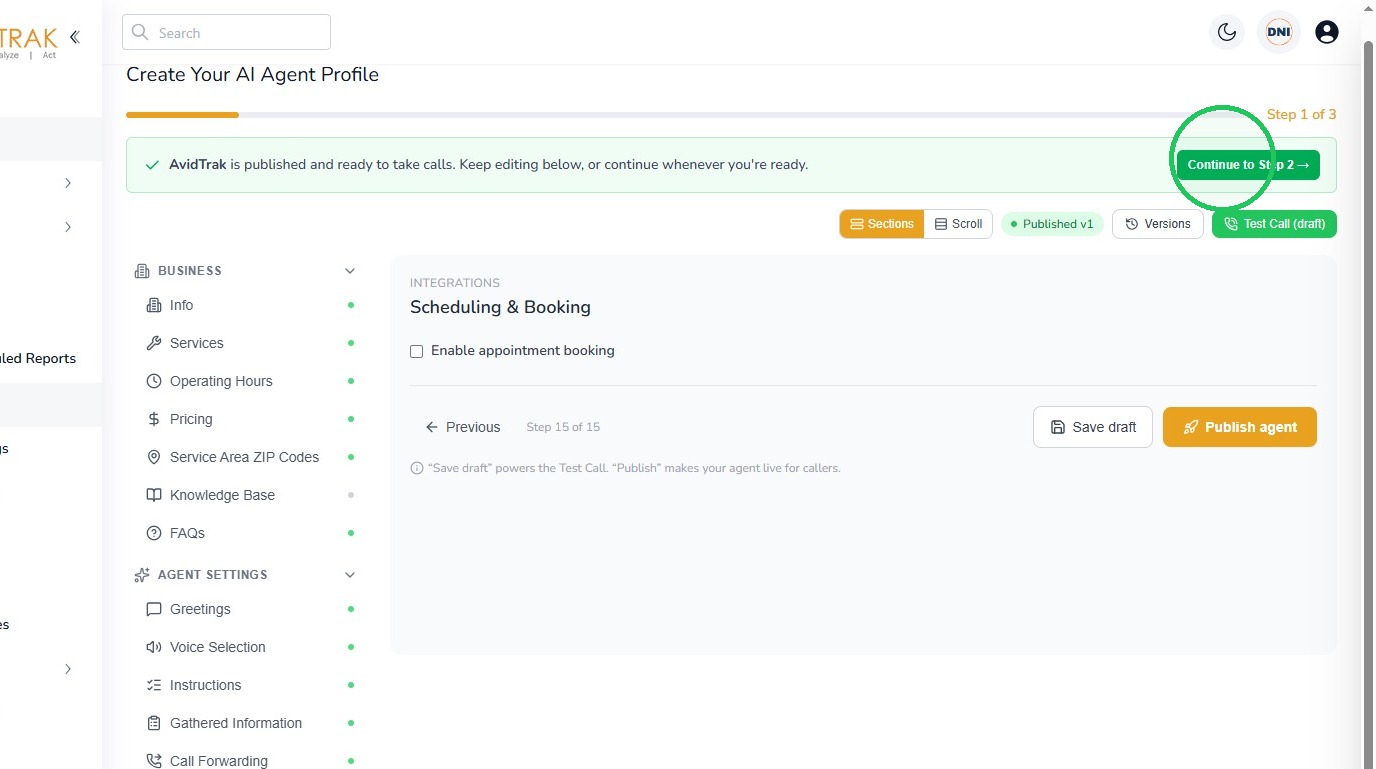Click the "Step 1 of 3" label
Screen dimensions: 1376x769
[x=1301, y=114]
